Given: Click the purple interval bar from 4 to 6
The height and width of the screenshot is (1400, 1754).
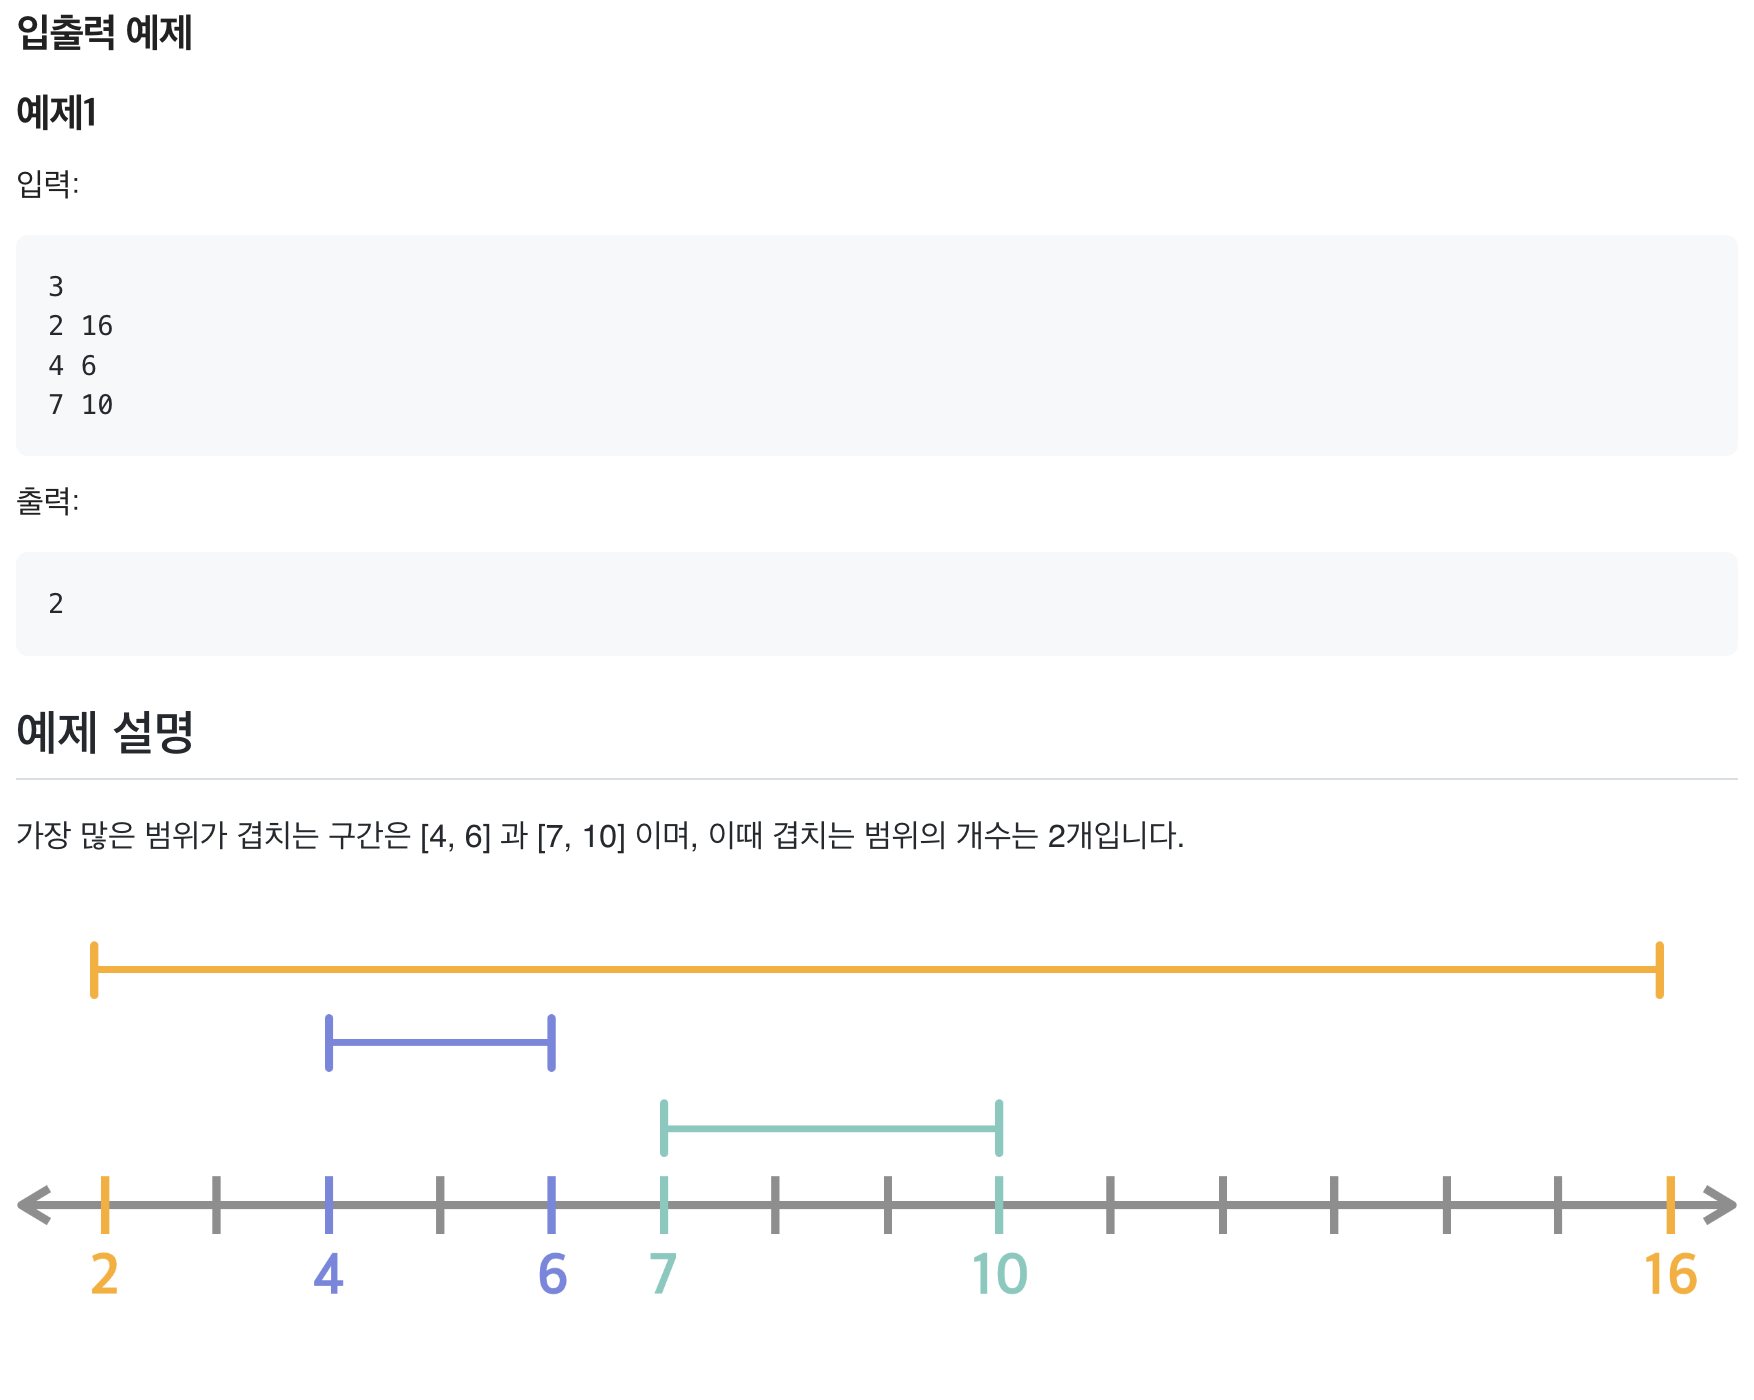Looking at the screenshot, I should pyautogui.click(x=440, y=1043).
